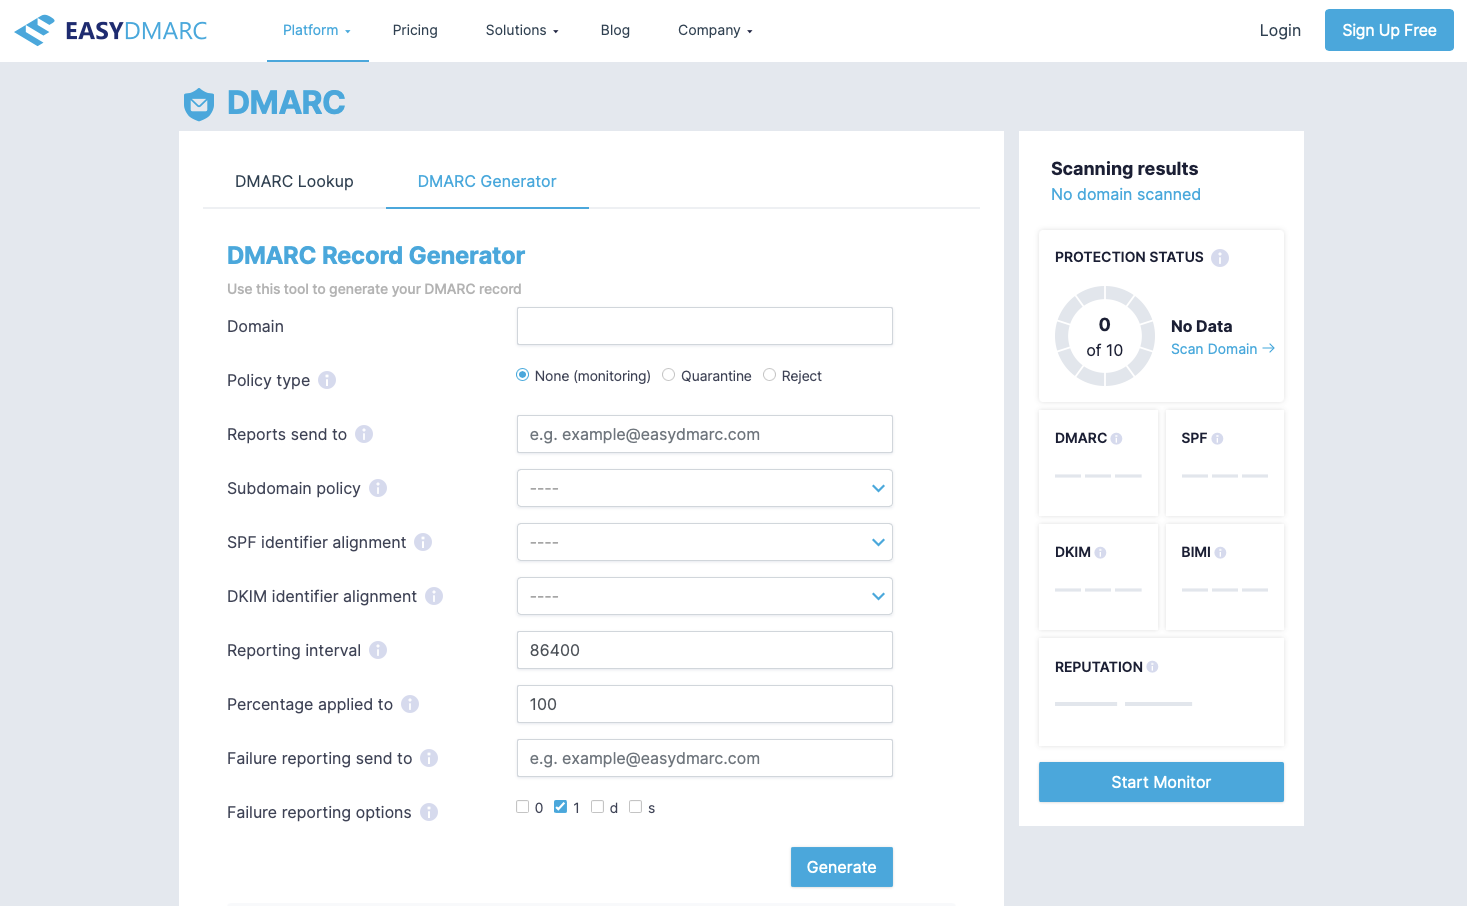The height and width of the screenshot is (906, 1467).
Task: Click the Generate button
Action: click(841, 867)
